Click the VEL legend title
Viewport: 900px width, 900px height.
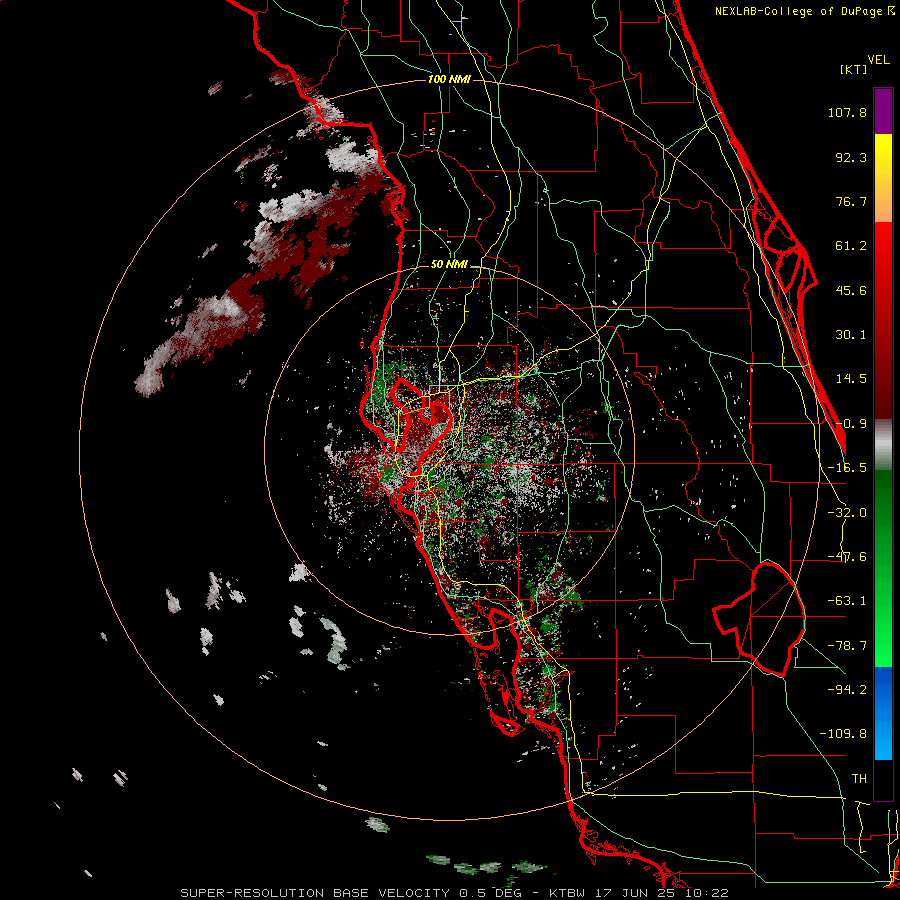(878, 60)
